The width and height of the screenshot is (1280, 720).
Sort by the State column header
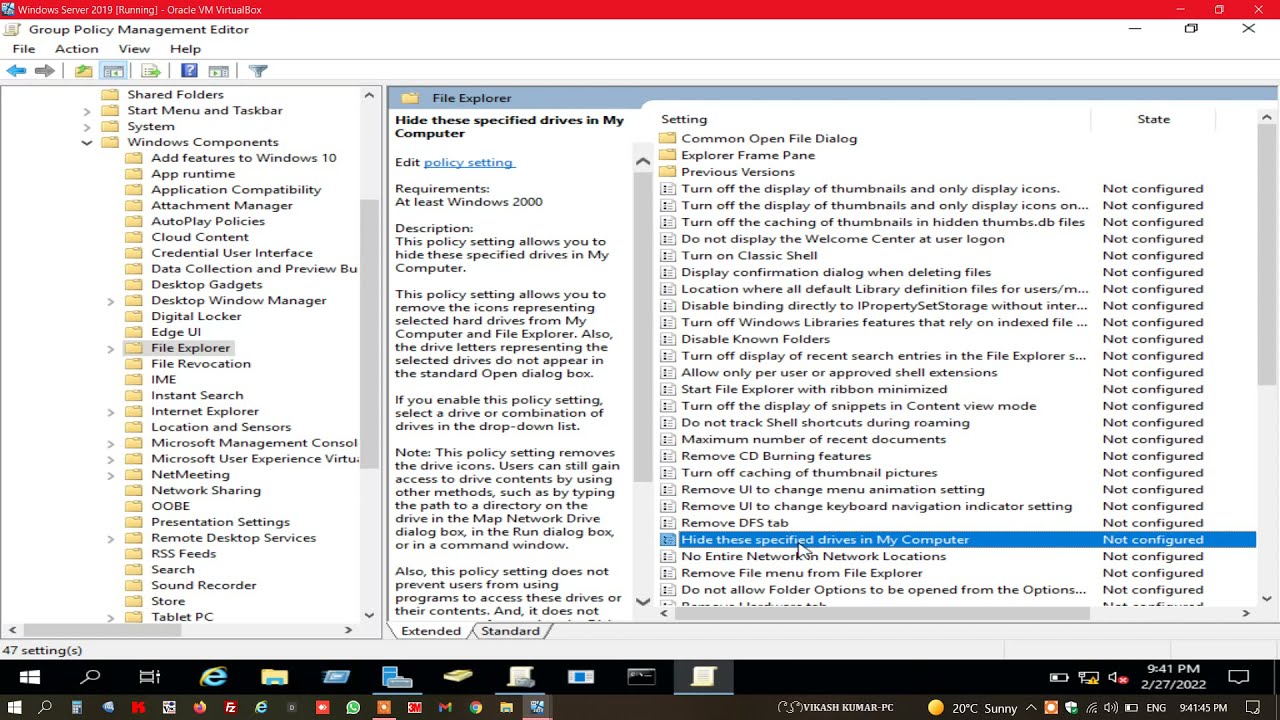(x=1153, y=119)
